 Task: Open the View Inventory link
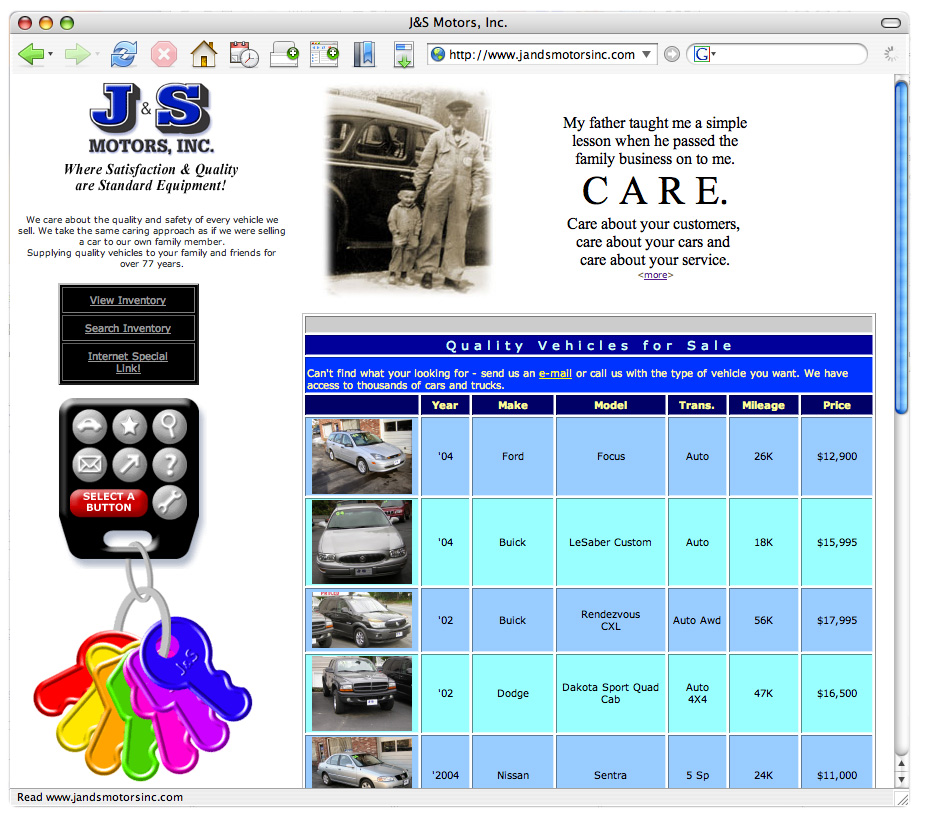(x=128, y=300)
